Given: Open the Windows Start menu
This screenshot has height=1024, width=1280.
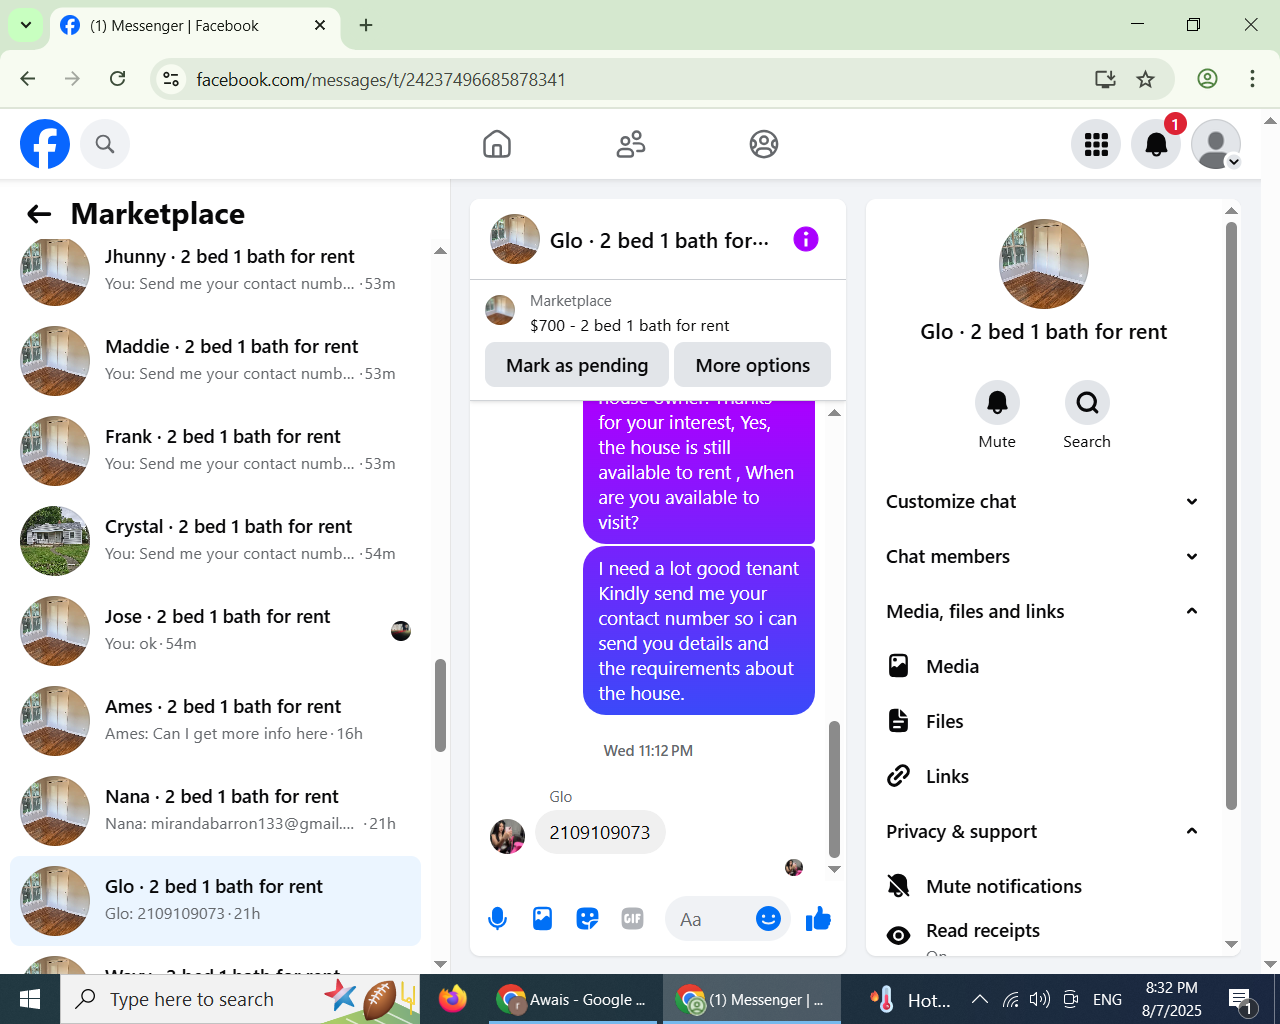Looking at the screenshot, I should [30, 999].
